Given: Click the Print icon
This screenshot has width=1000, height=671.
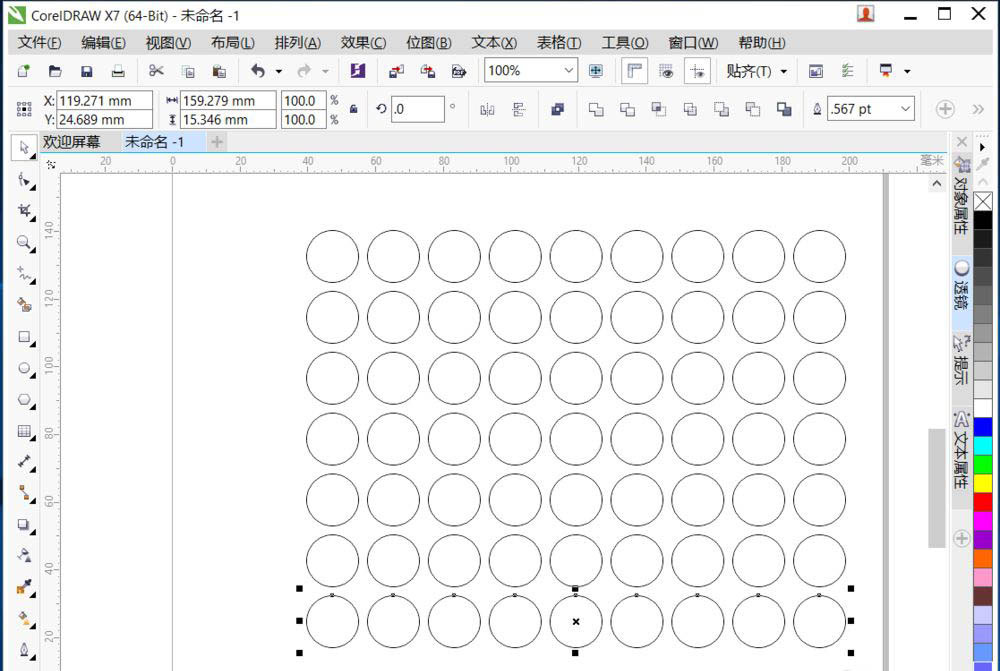Looking at the screenshot, I should pos(118,71).
